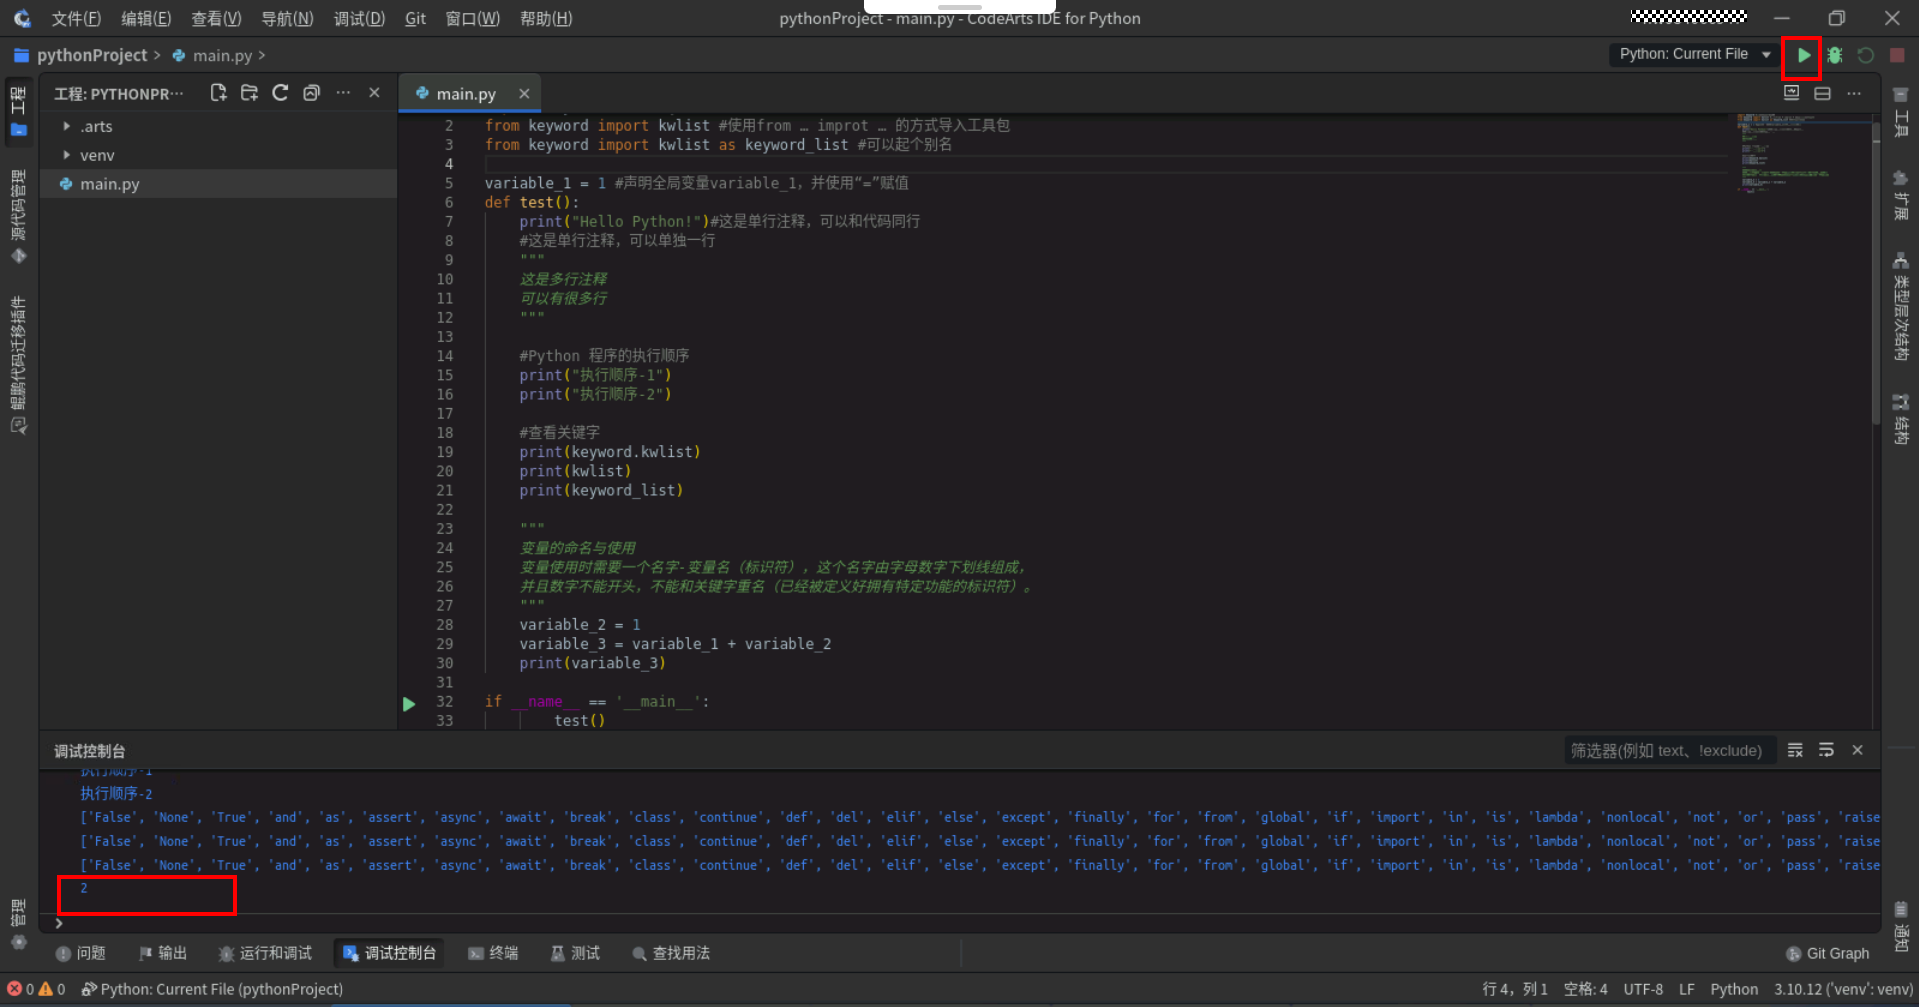Image resolution: width=1919 pixels, height=1007 pixels.
Task: Open the 结构 right sidebar panel
Action: [1901, 418]
